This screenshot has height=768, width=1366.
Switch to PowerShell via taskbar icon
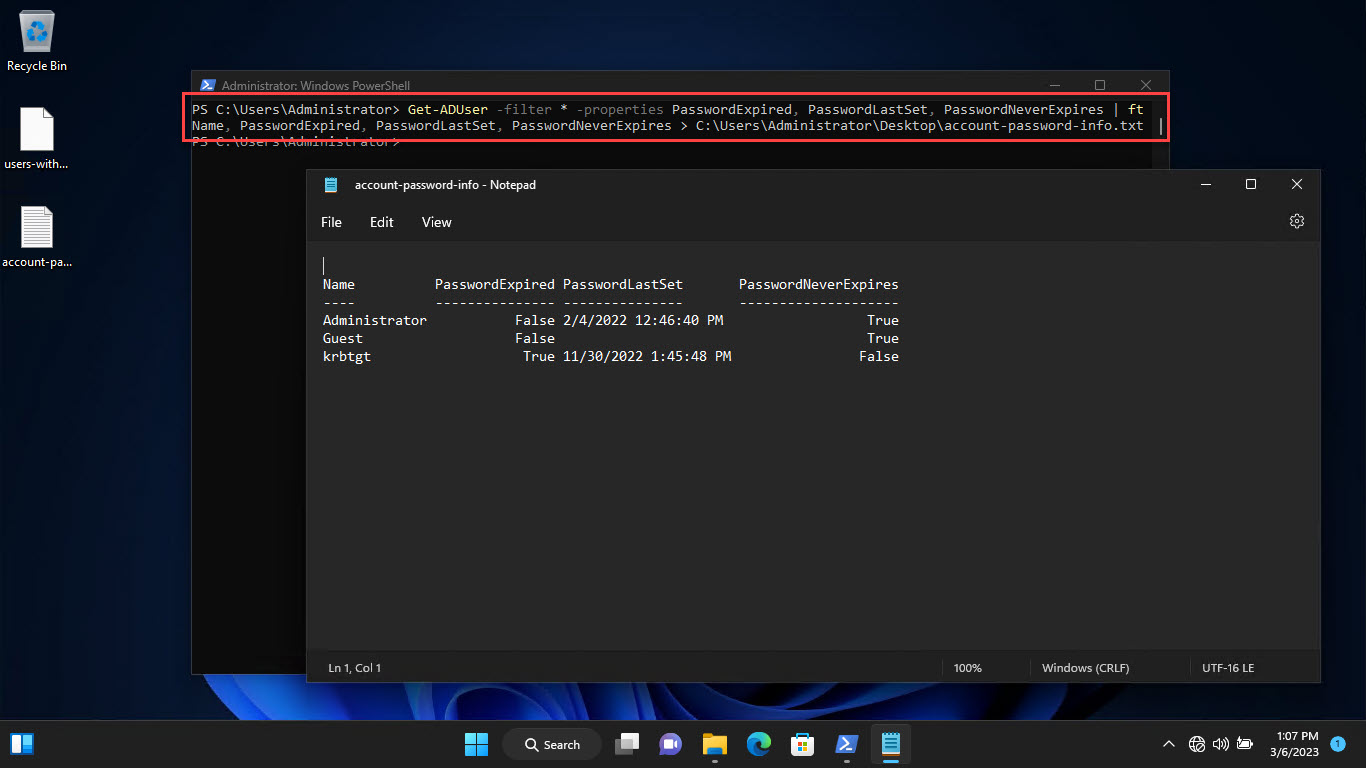point(846,744)
